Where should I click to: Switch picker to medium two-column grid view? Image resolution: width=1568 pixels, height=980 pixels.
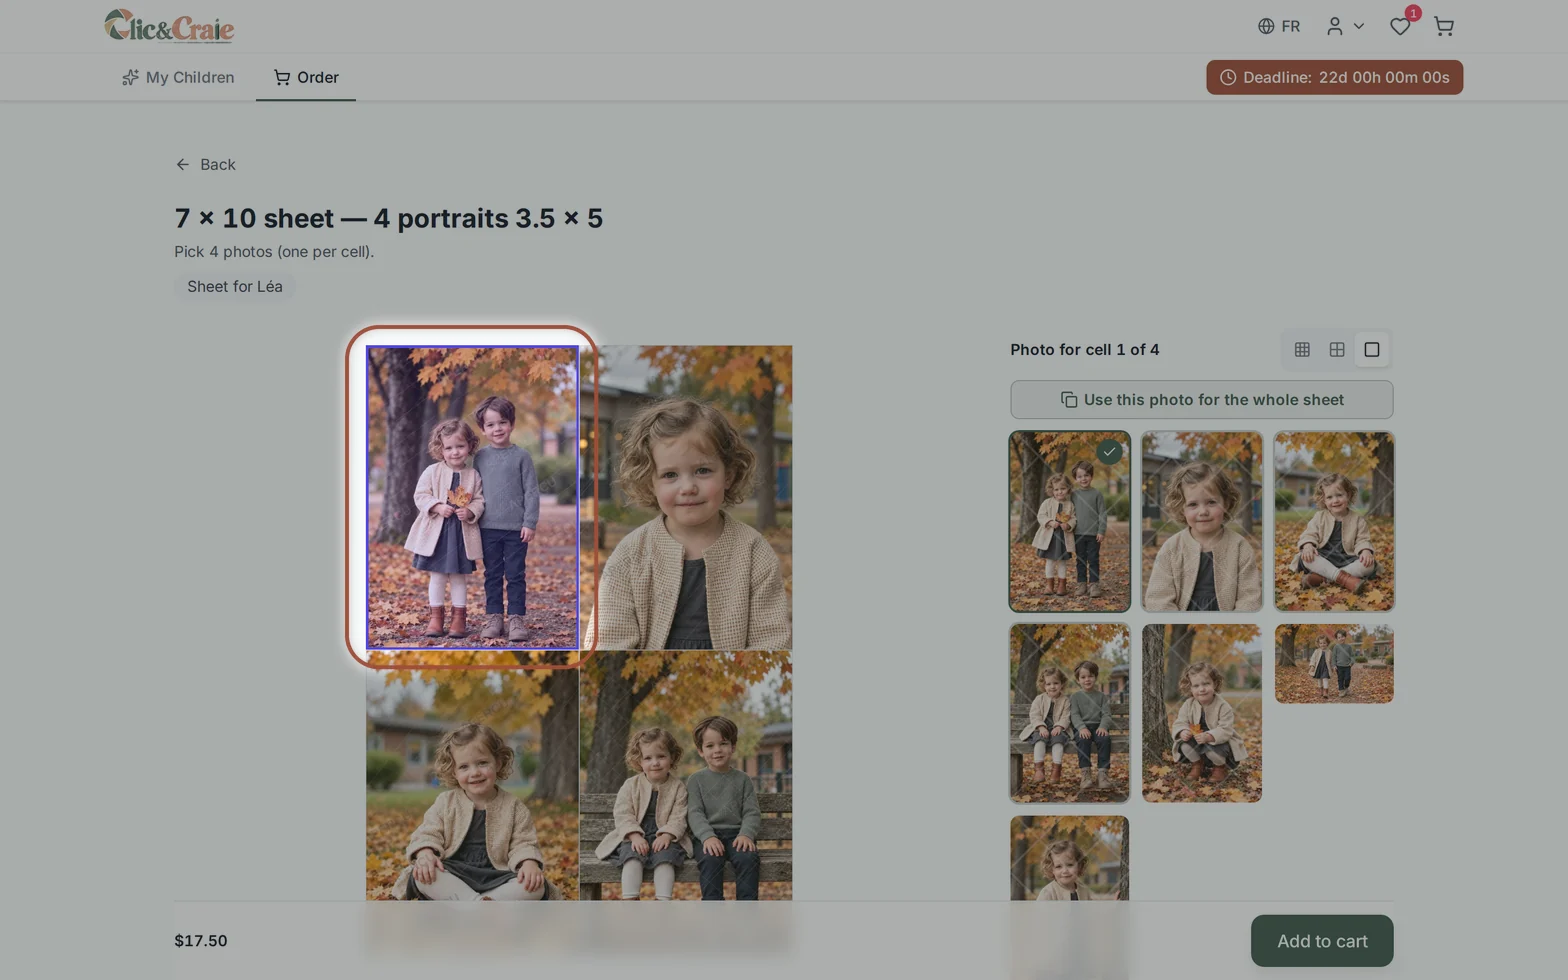pyautogui.click(x=1337, y=349)
